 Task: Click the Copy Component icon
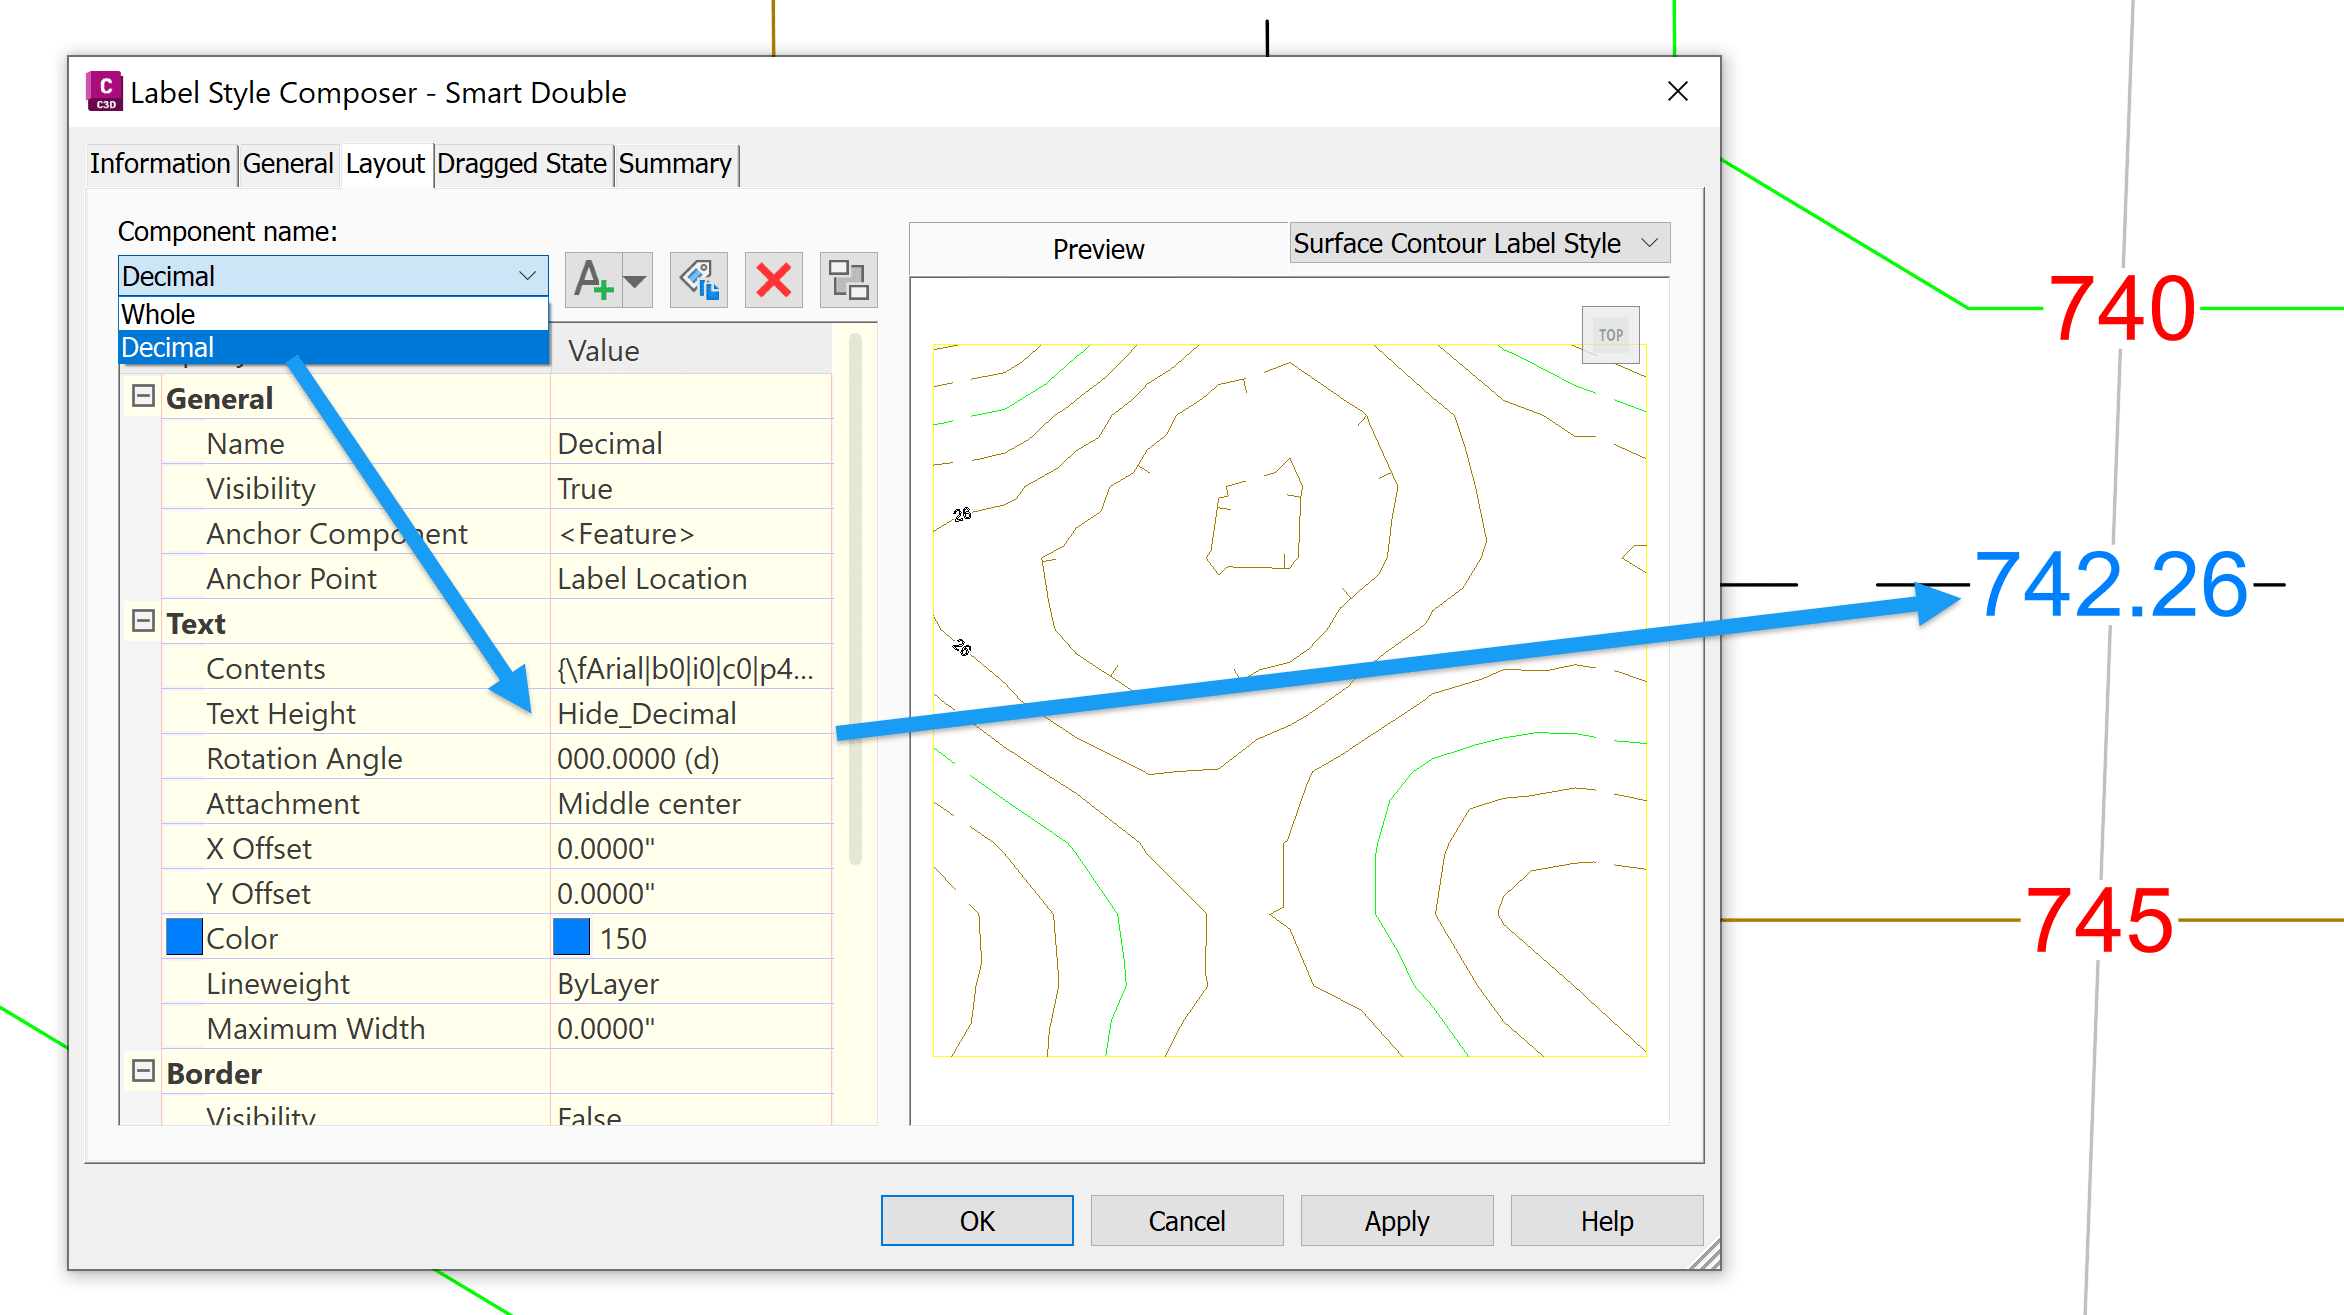pyautogui.click(x=698, y=280)
